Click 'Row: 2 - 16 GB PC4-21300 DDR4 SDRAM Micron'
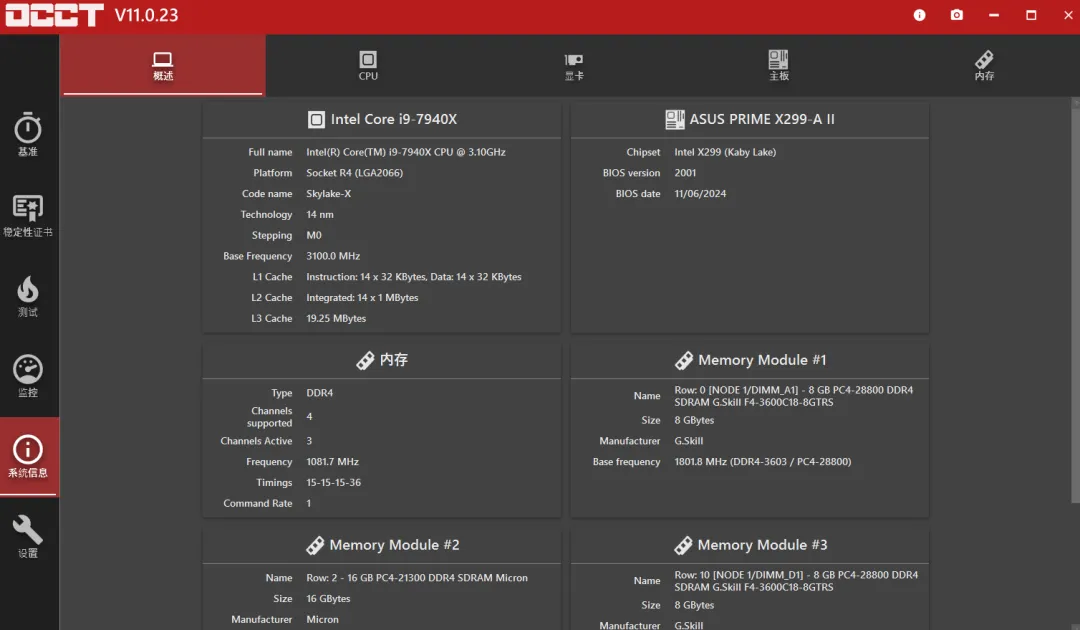 (x=417, y=578)
